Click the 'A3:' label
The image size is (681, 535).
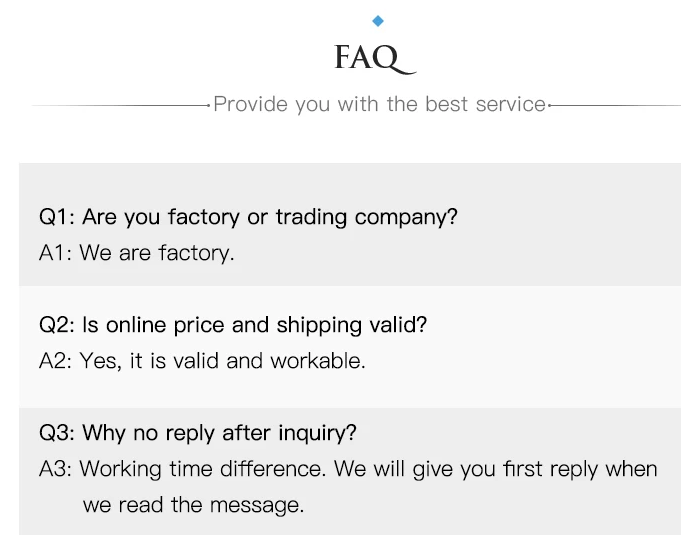tap(56, 469)
